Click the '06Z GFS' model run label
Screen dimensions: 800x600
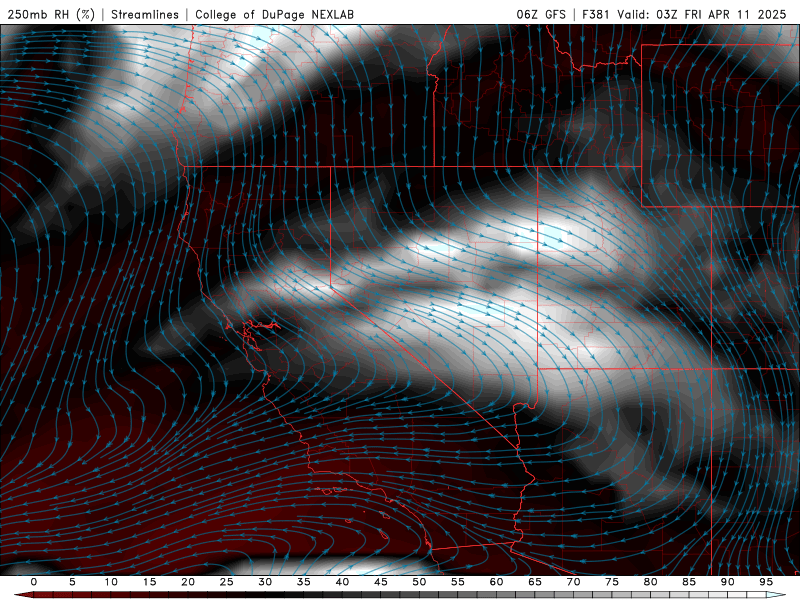coord(541,14)
